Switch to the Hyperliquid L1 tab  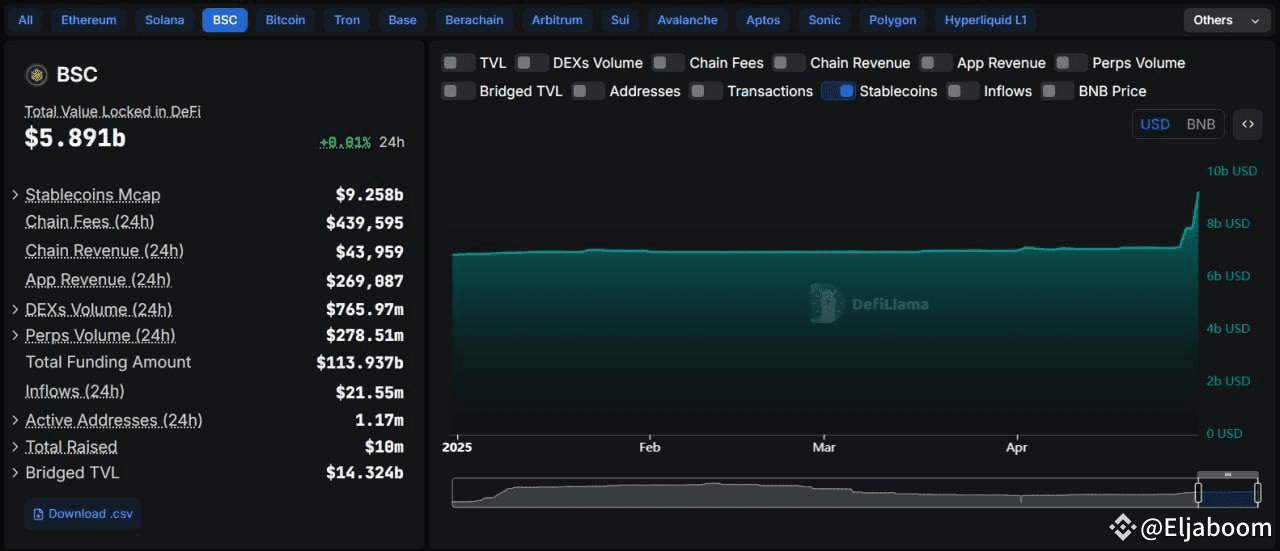[986, 20]
